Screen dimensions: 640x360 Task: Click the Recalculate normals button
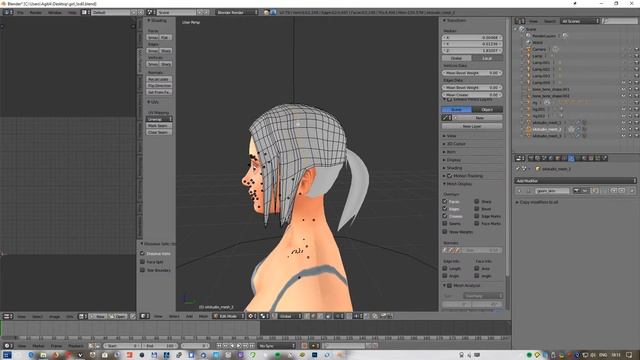point(159,79)
